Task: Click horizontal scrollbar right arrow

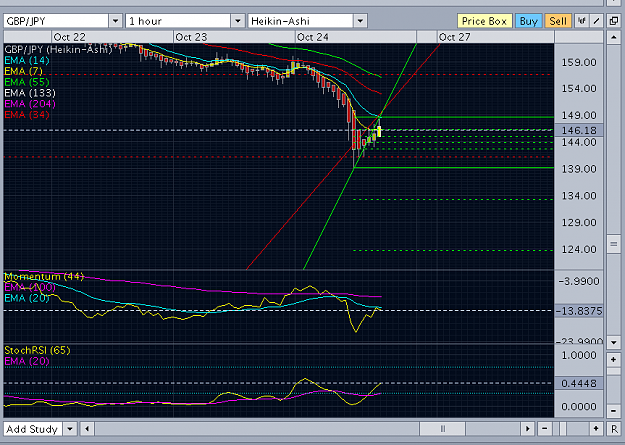Action: [528, 429]
